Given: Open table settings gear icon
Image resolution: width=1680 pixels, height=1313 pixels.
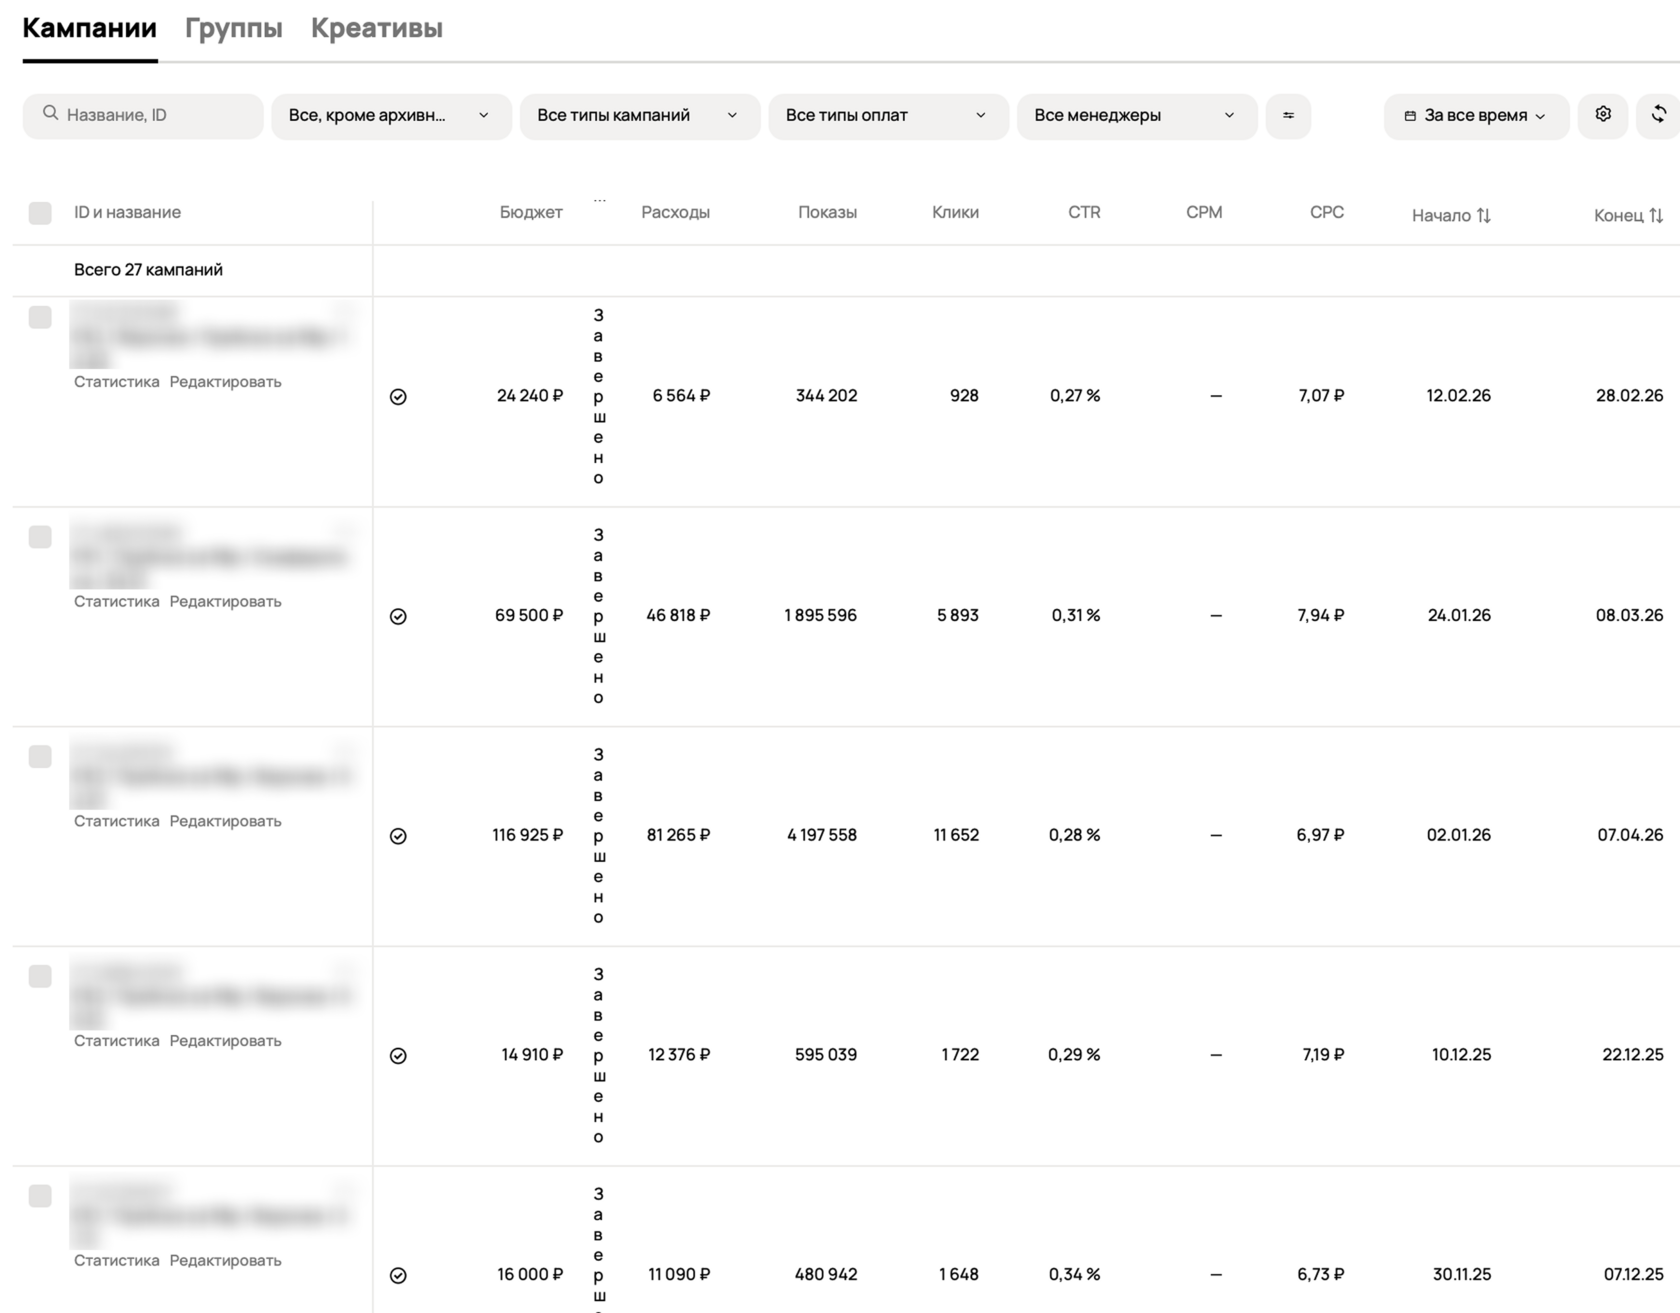Looking at the screenshot, I should tap(1603, 115).
